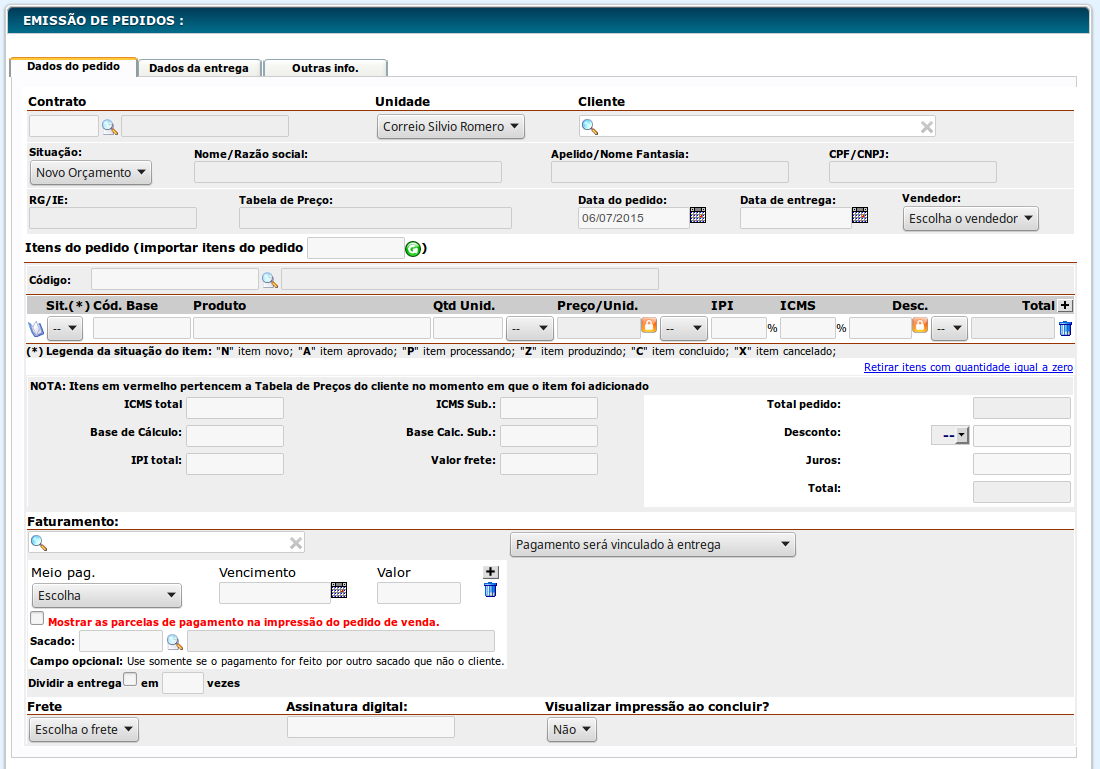Expand the Situação dropdown Novo Orçamento
The height and width of the screenshot is (769, 1100).
click(90, 173)
